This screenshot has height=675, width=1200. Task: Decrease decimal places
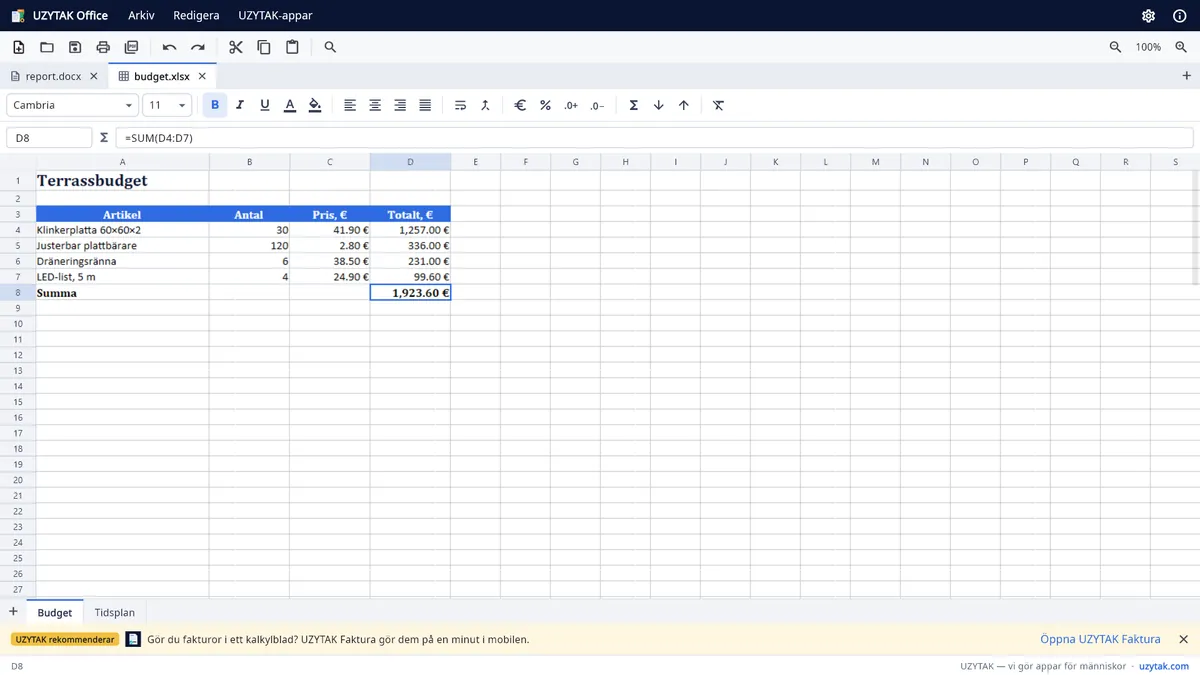click(x=597, y=105)
